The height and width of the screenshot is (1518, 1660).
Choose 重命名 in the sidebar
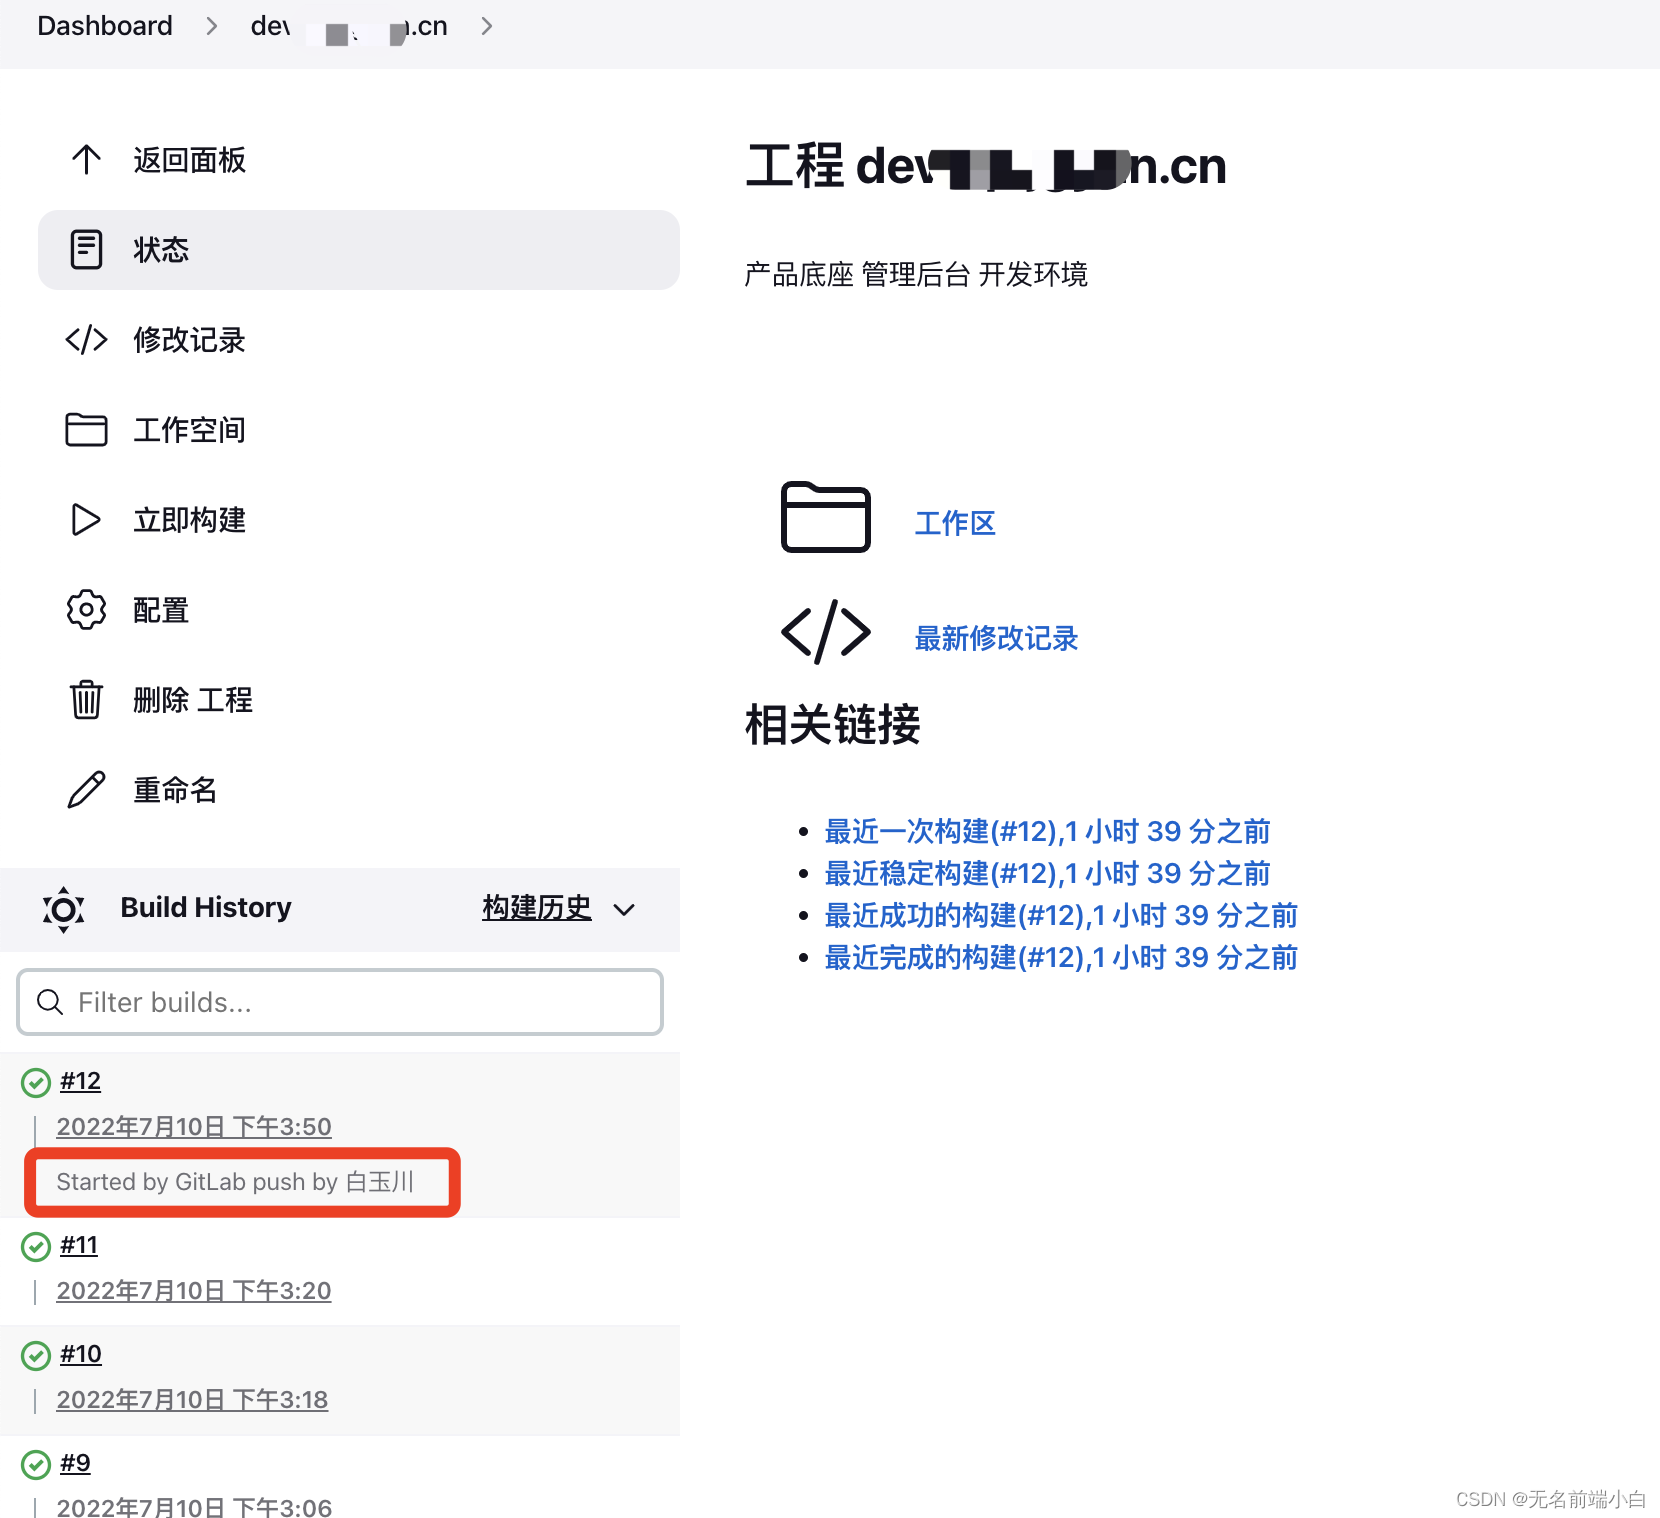[359, 790]
